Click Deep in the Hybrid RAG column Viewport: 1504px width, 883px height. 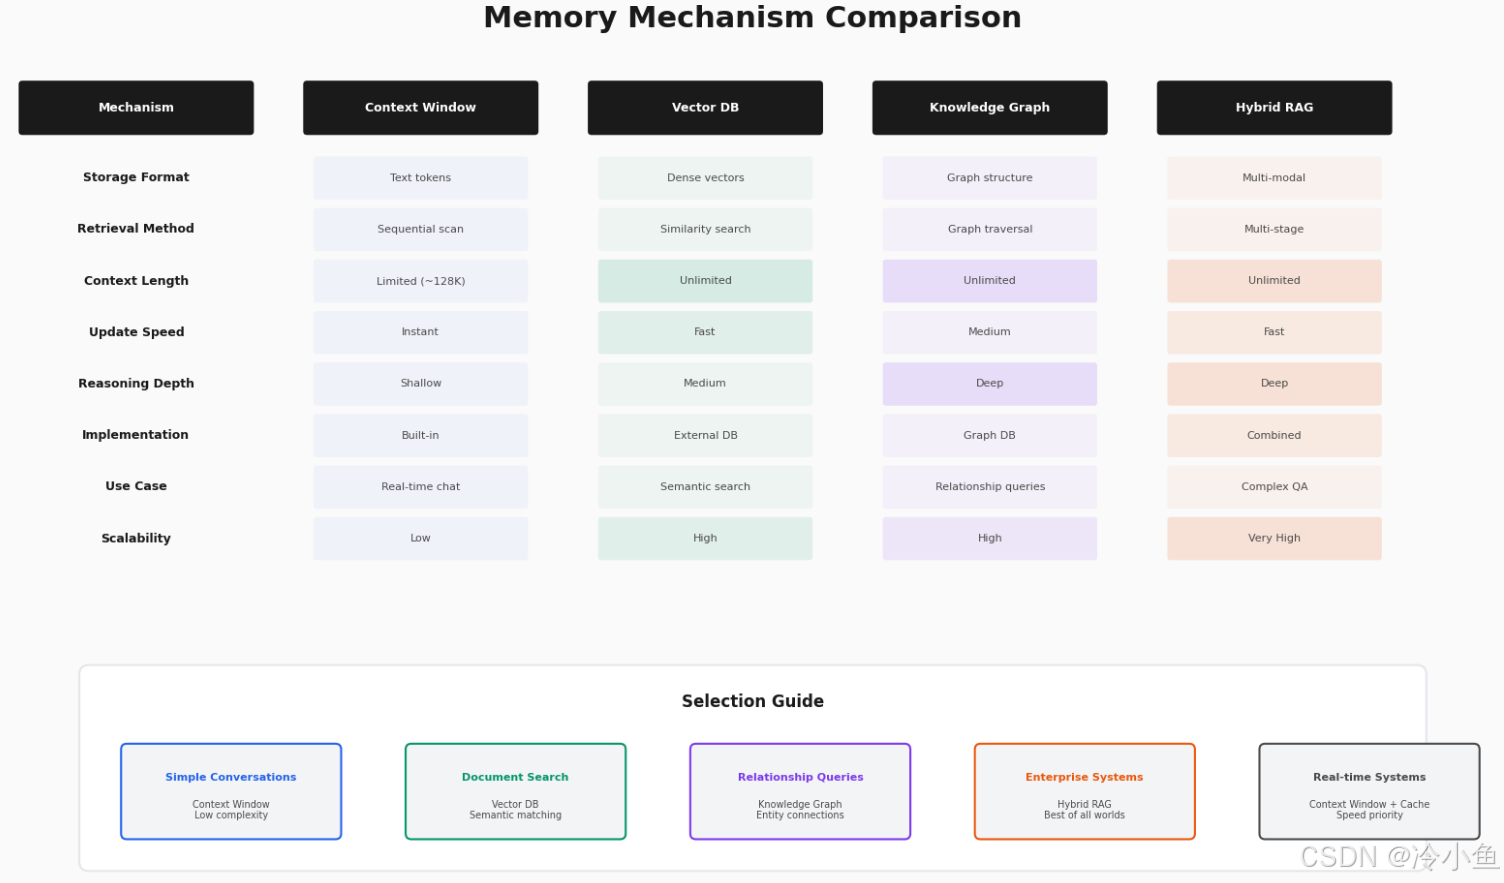(1274, 384)
